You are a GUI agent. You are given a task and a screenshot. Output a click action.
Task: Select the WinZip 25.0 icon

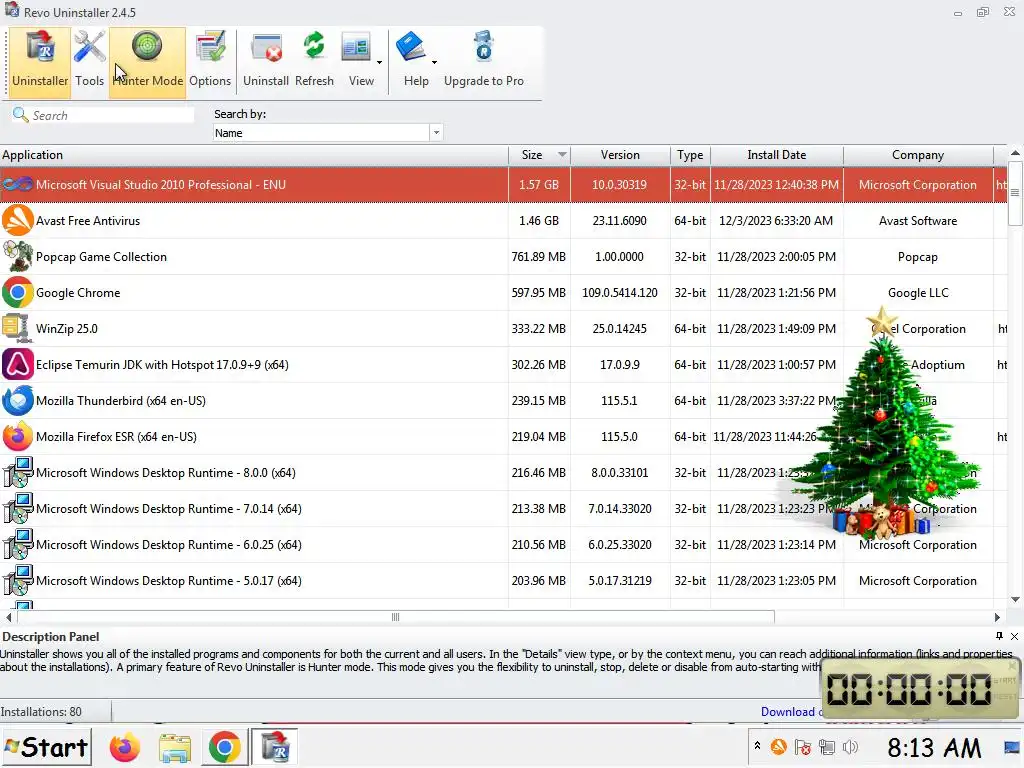pyautogui.click(x=18, y=328)
